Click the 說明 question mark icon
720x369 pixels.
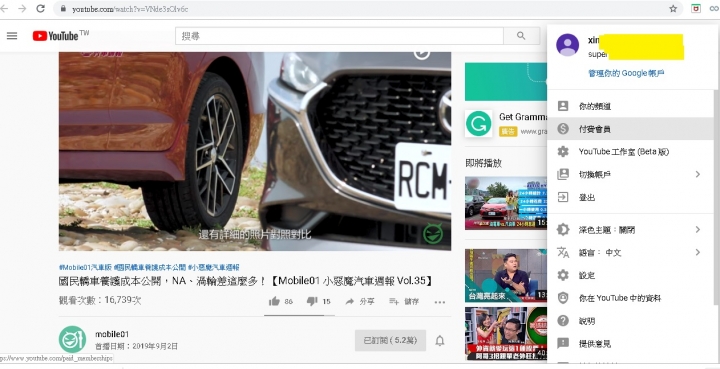click(562, 321)
